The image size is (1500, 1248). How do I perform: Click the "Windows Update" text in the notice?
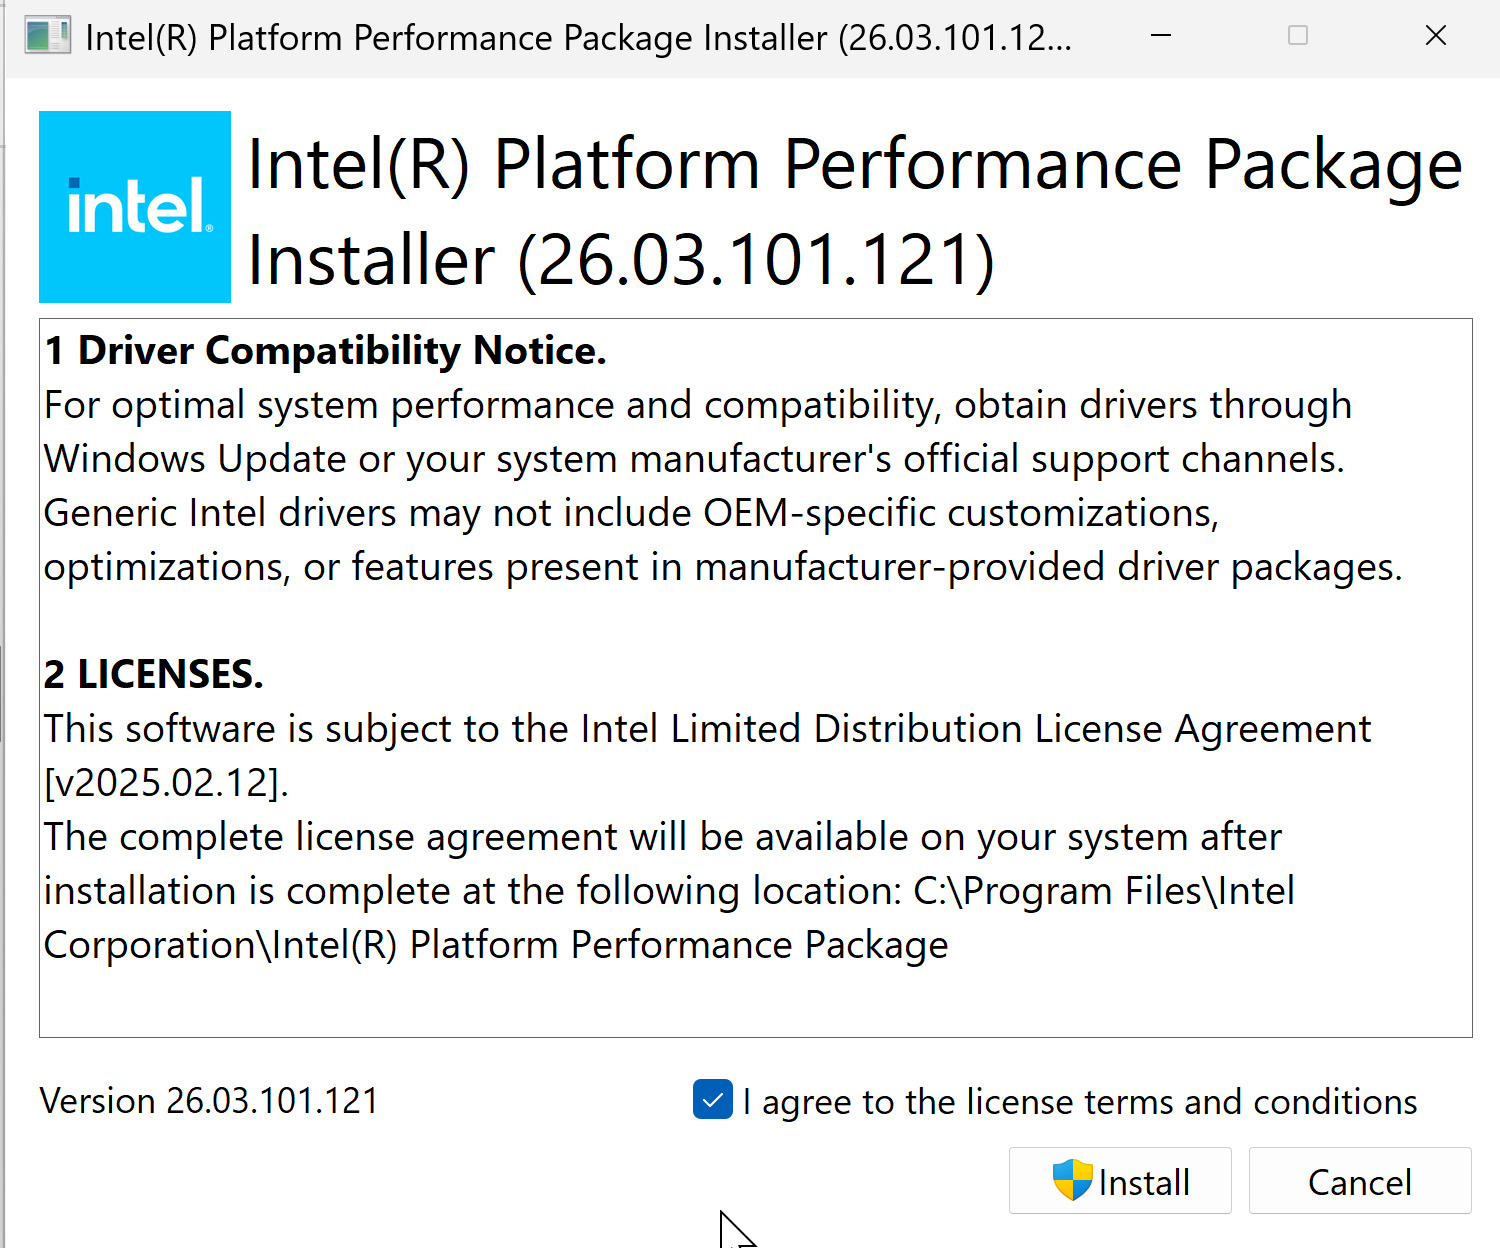pos(195,459)
